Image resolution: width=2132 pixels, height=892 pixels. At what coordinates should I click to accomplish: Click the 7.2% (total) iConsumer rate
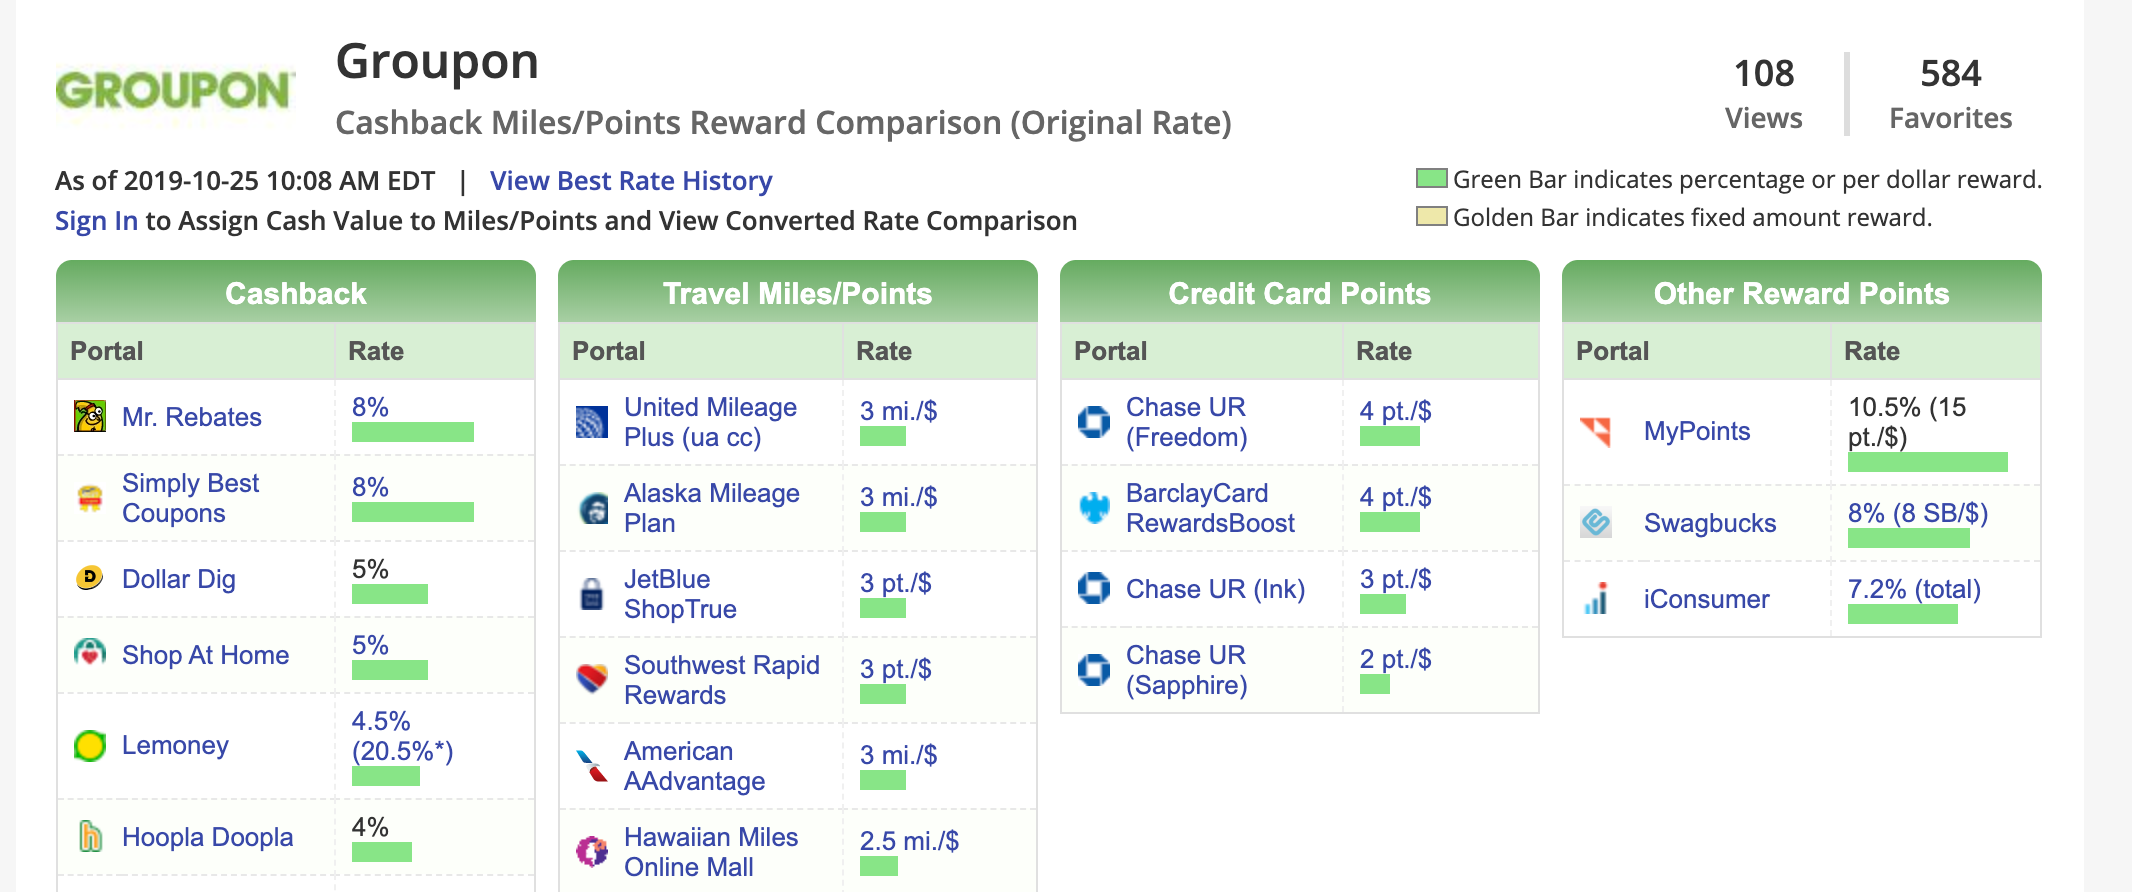coord(1914,589)
